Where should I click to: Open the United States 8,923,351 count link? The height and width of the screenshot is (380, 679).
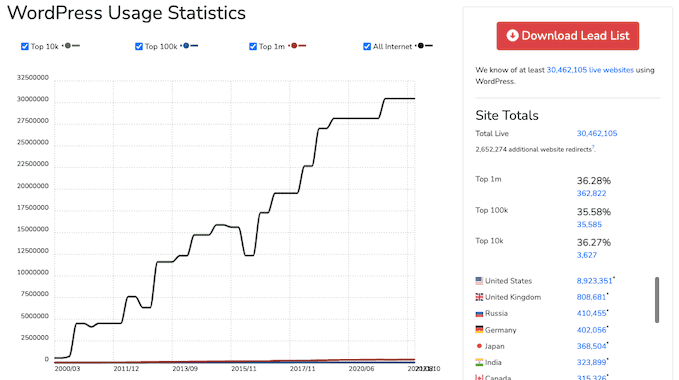click(x=594, y=281)
